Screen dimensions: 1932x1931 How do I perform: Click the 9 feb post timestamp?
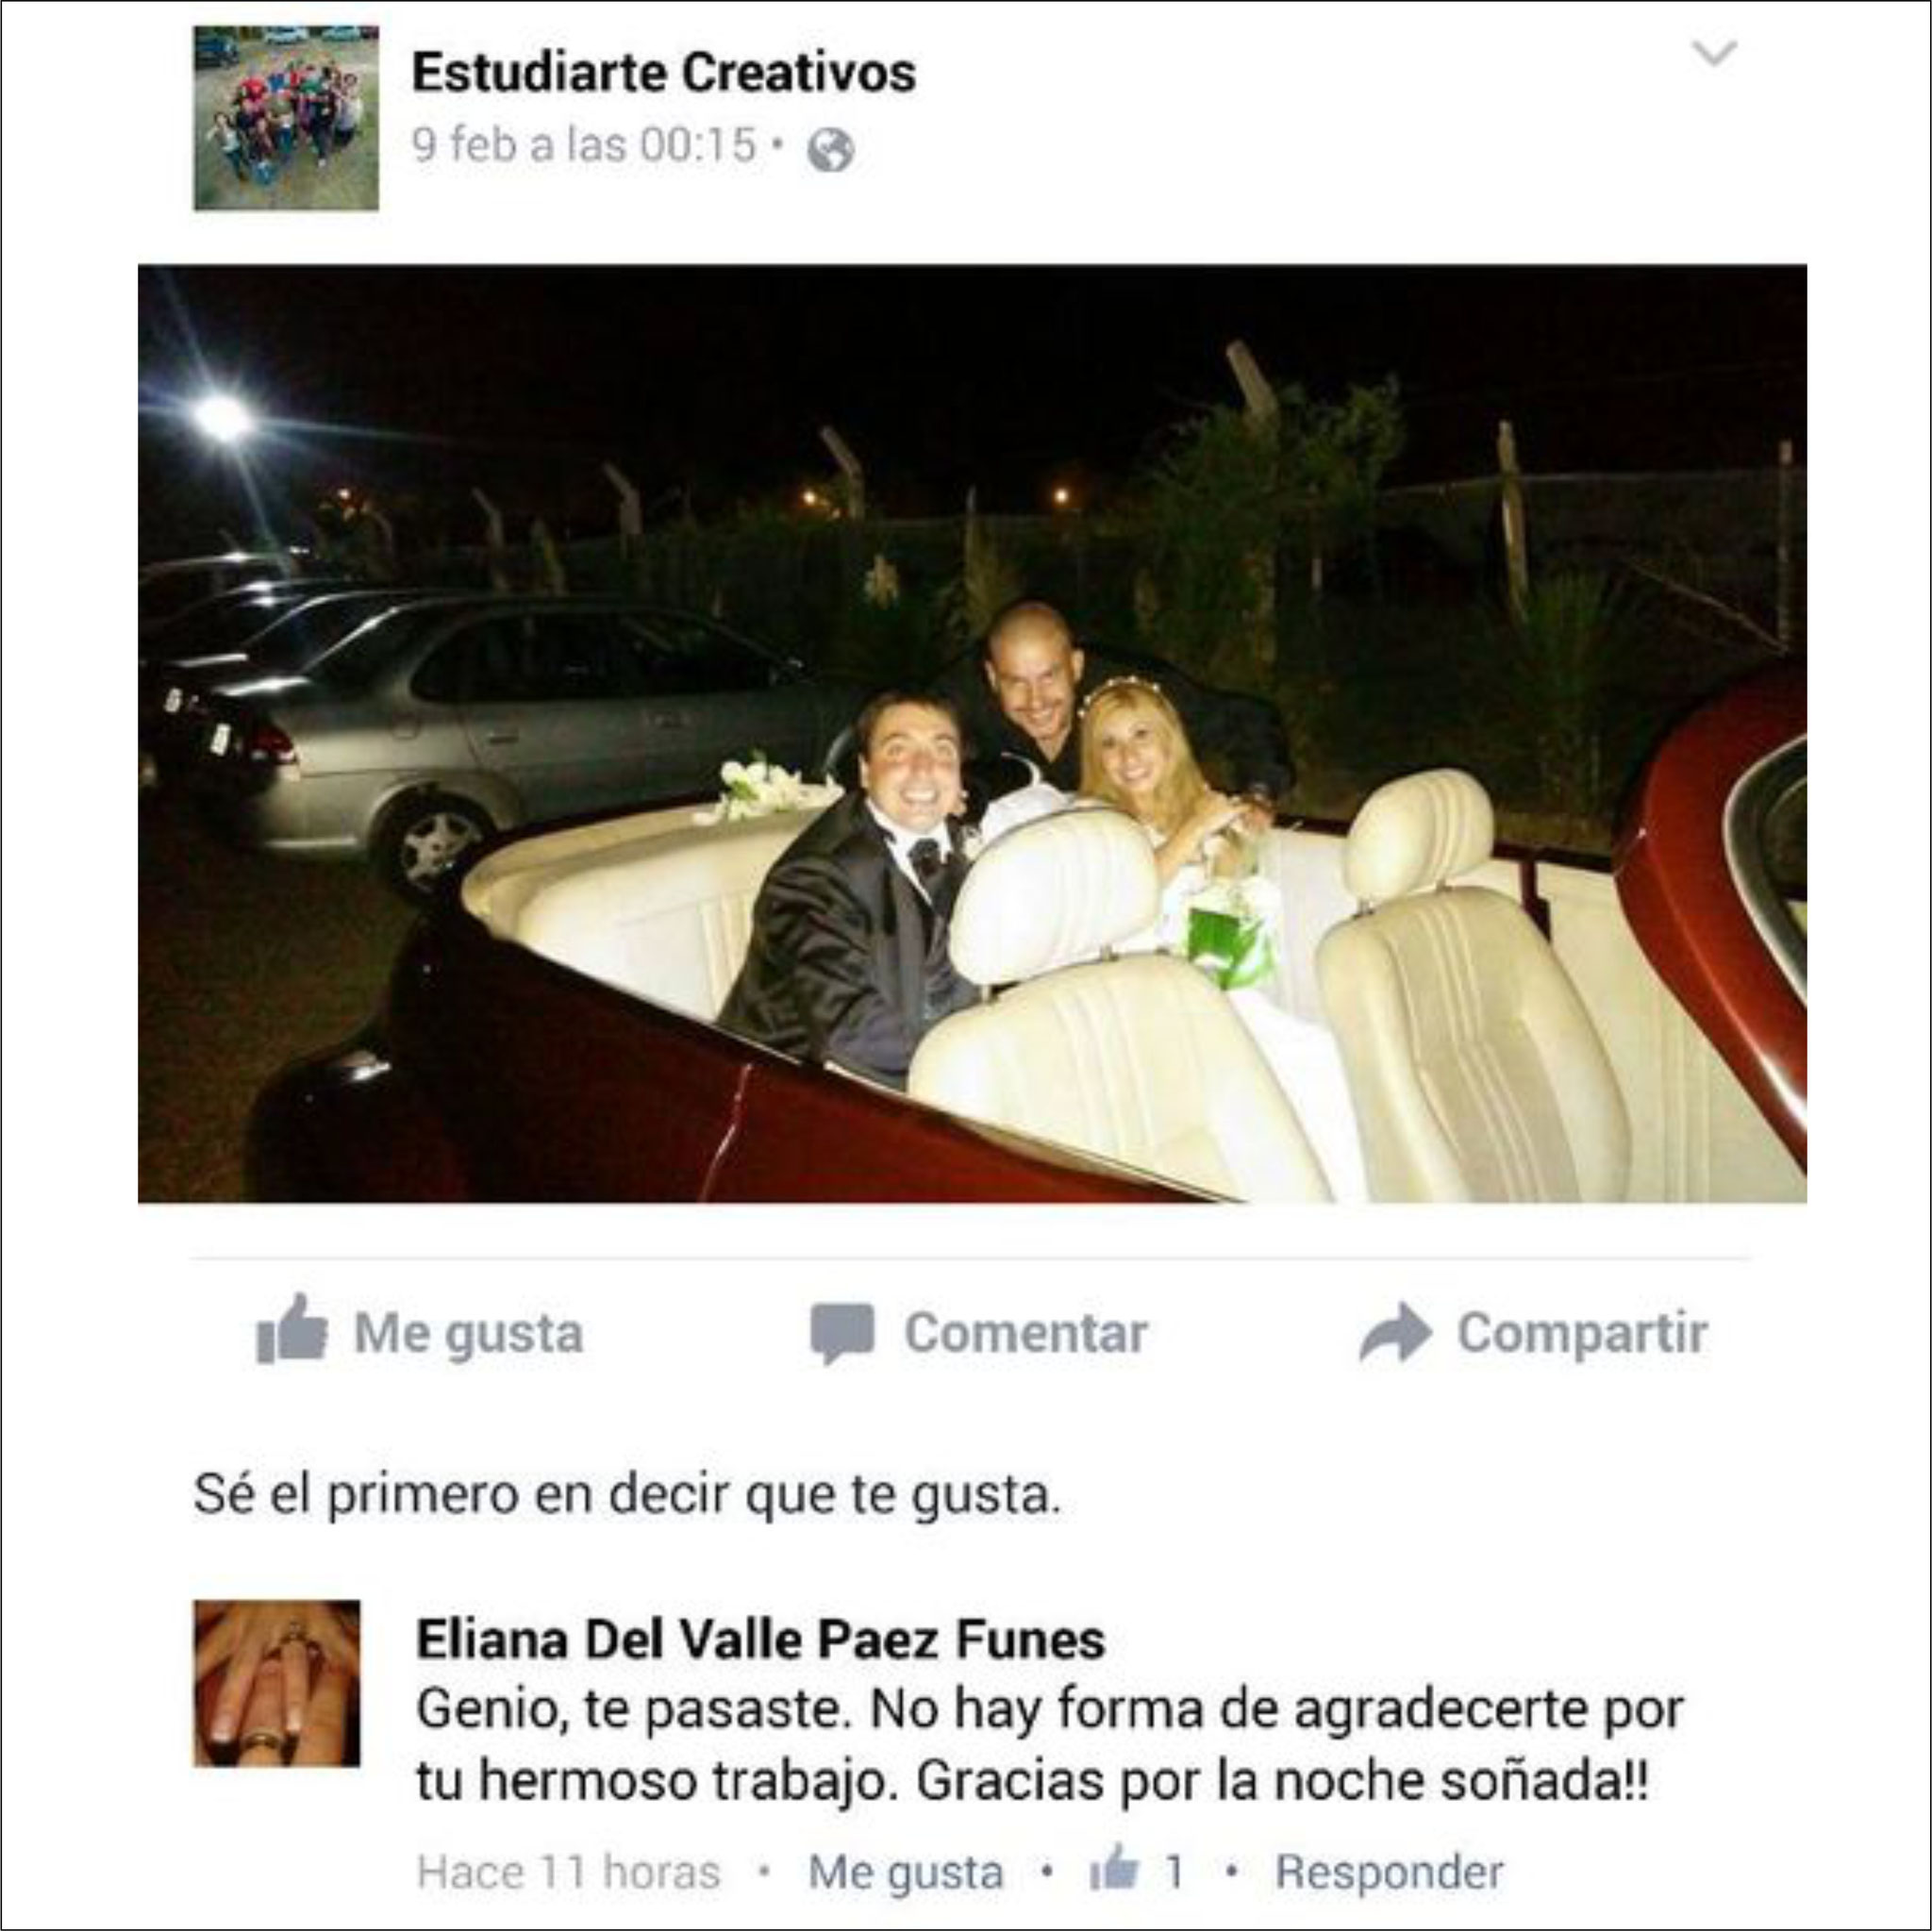tap(584, 146)
